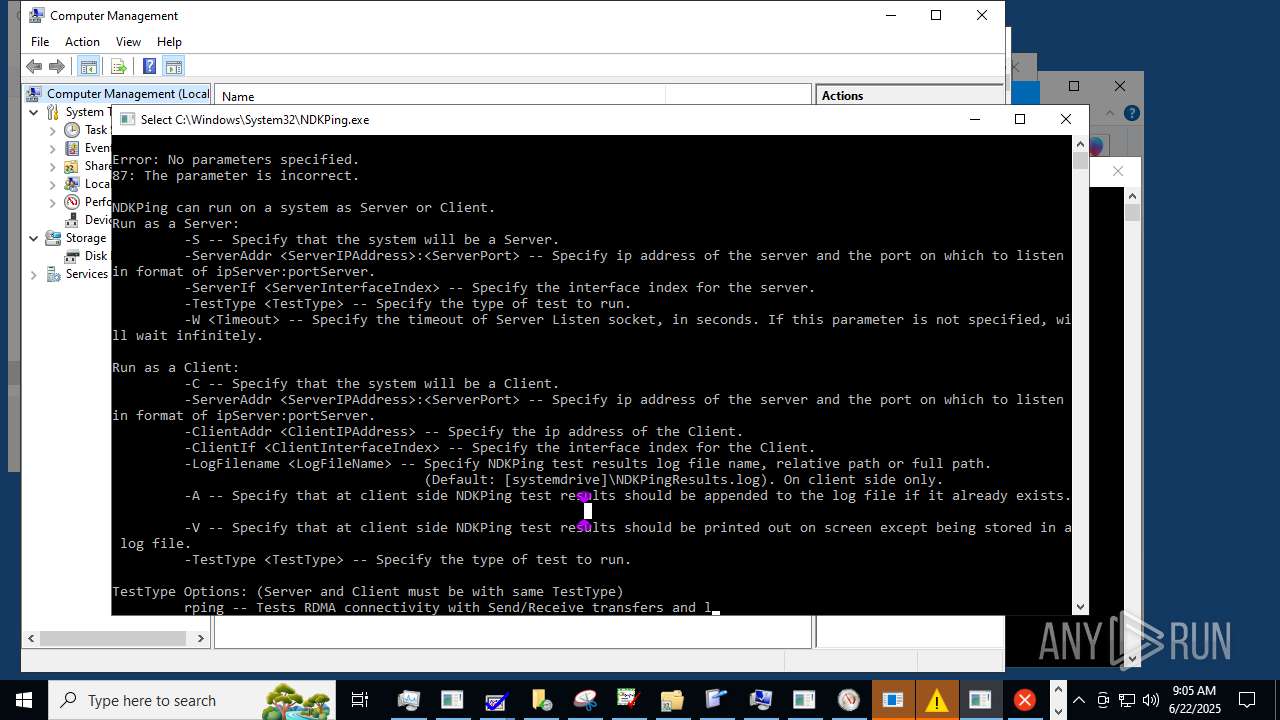
Task: Open the yellow folder taskbar icon
Action: (x=672, y=700)
